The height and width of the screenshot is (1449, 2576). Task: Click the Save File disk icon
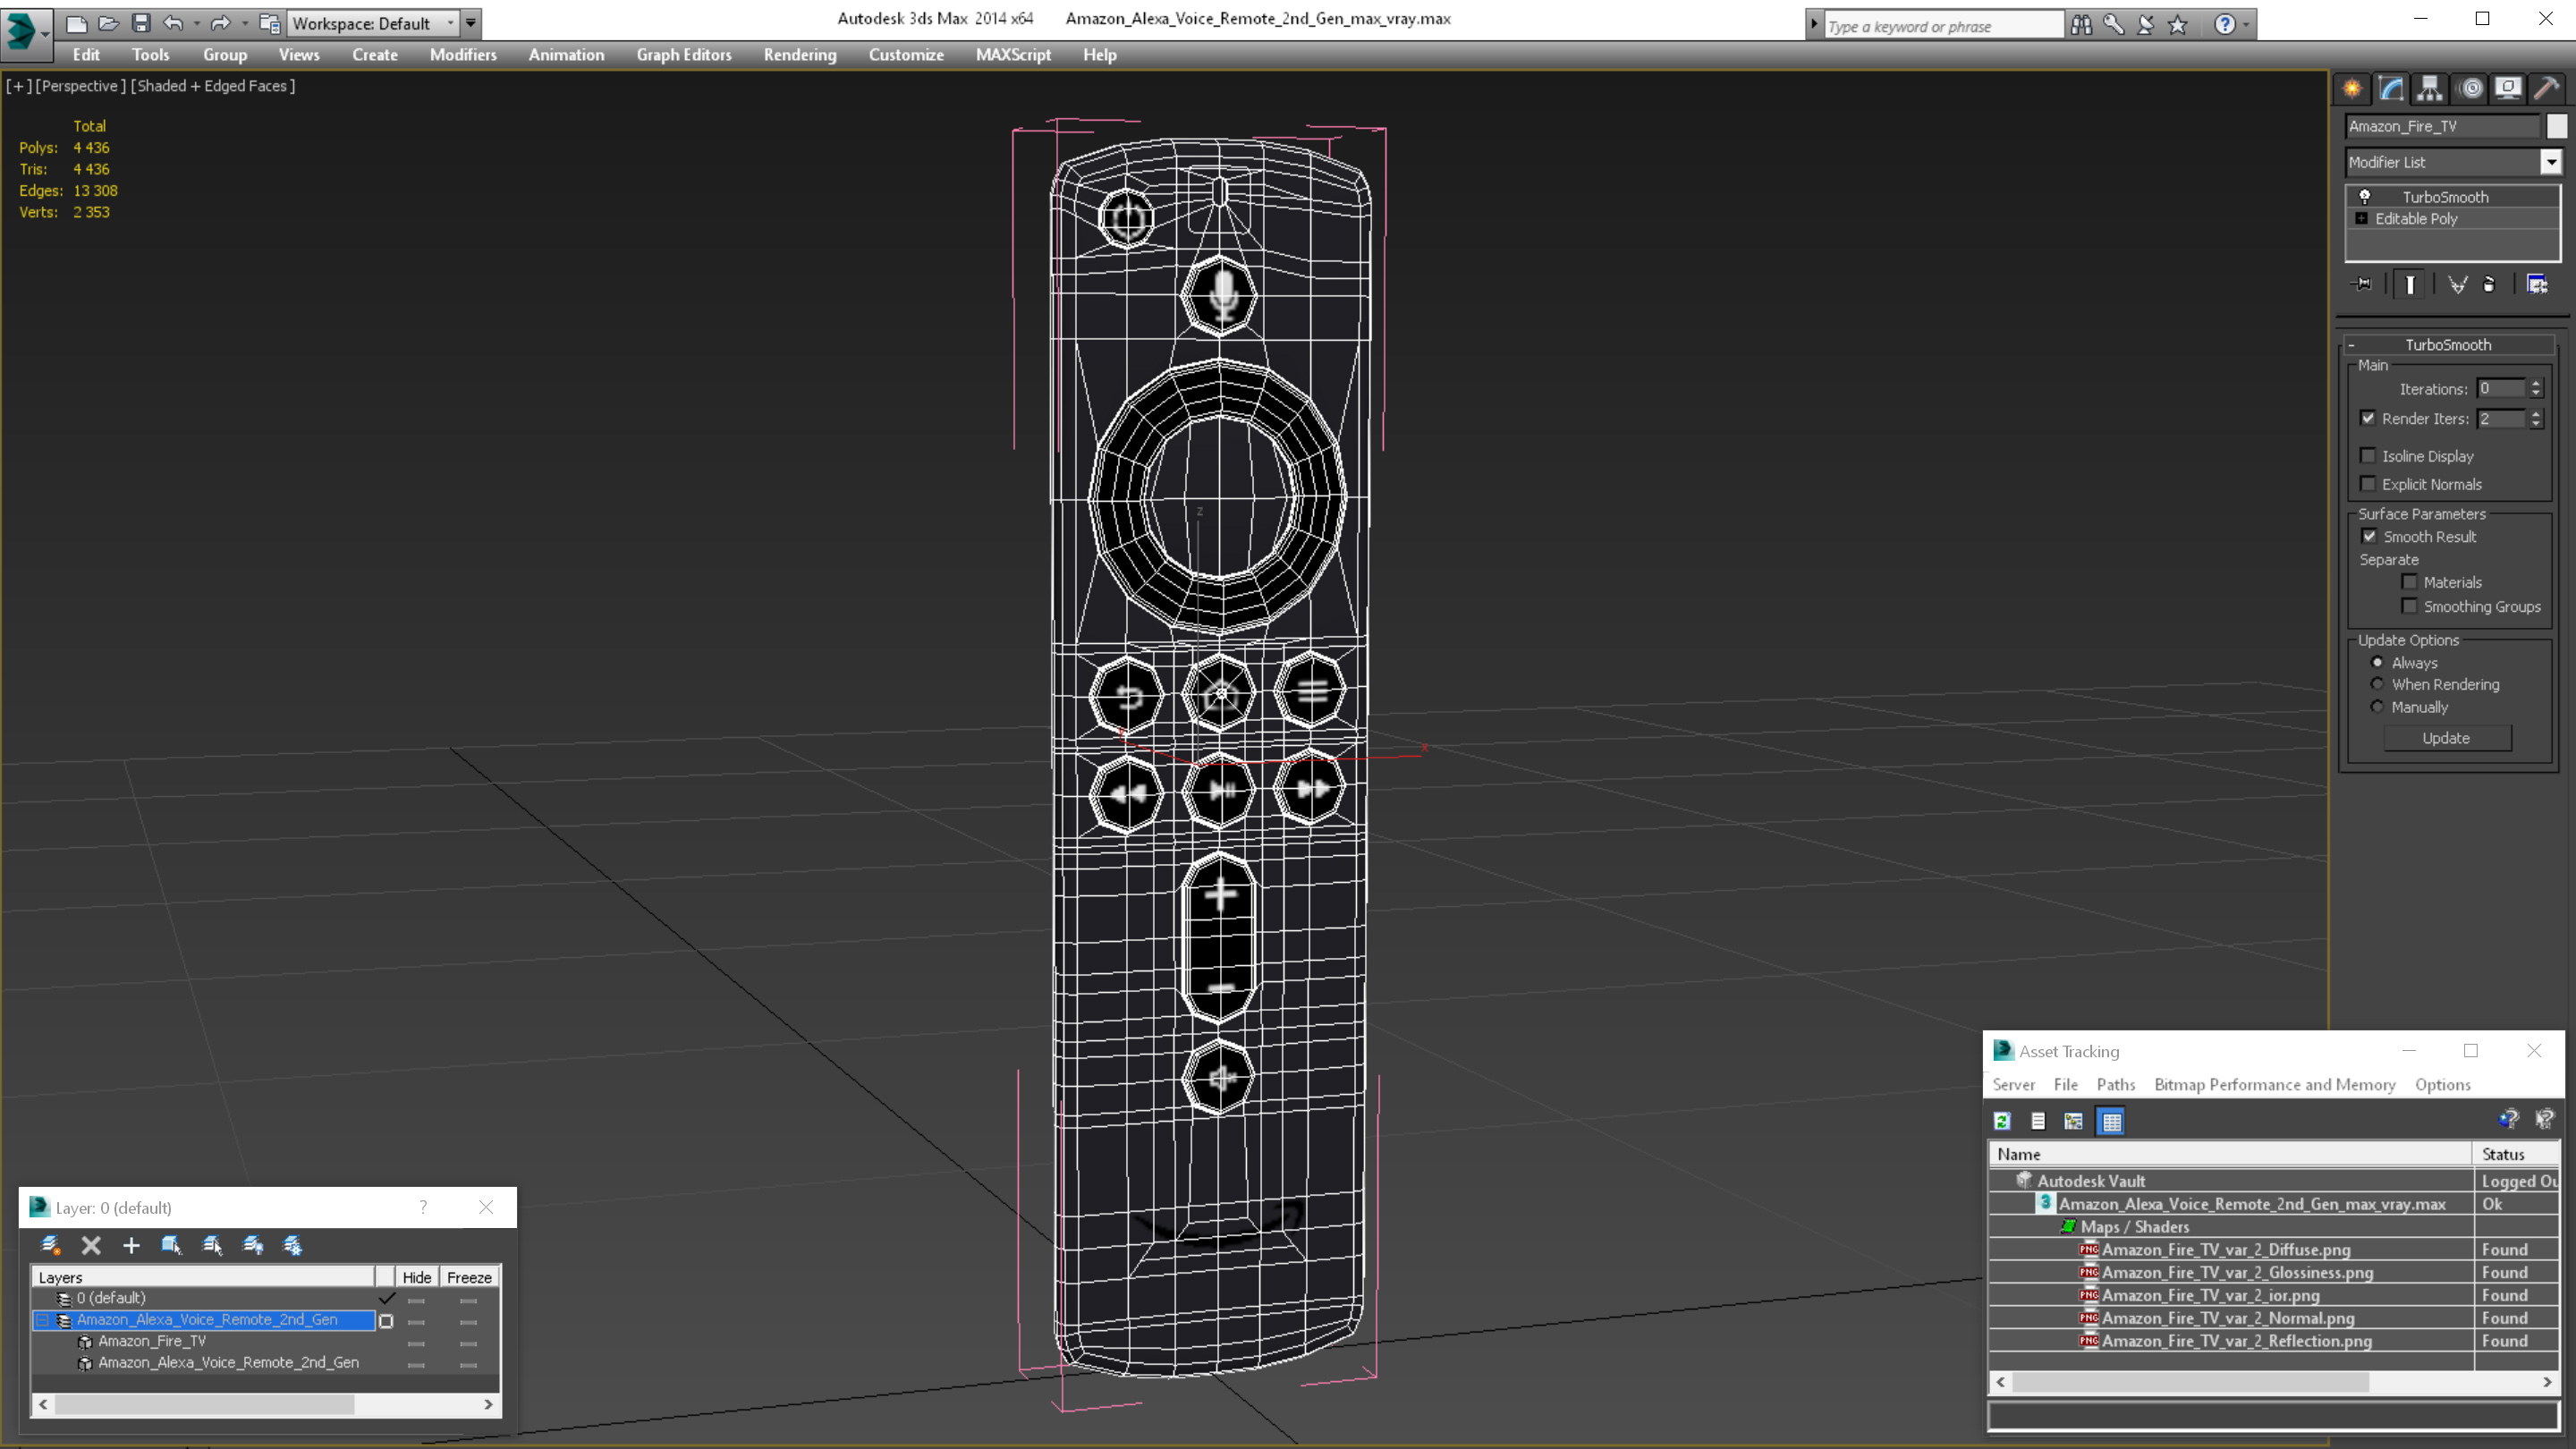(x=141, y=23)
